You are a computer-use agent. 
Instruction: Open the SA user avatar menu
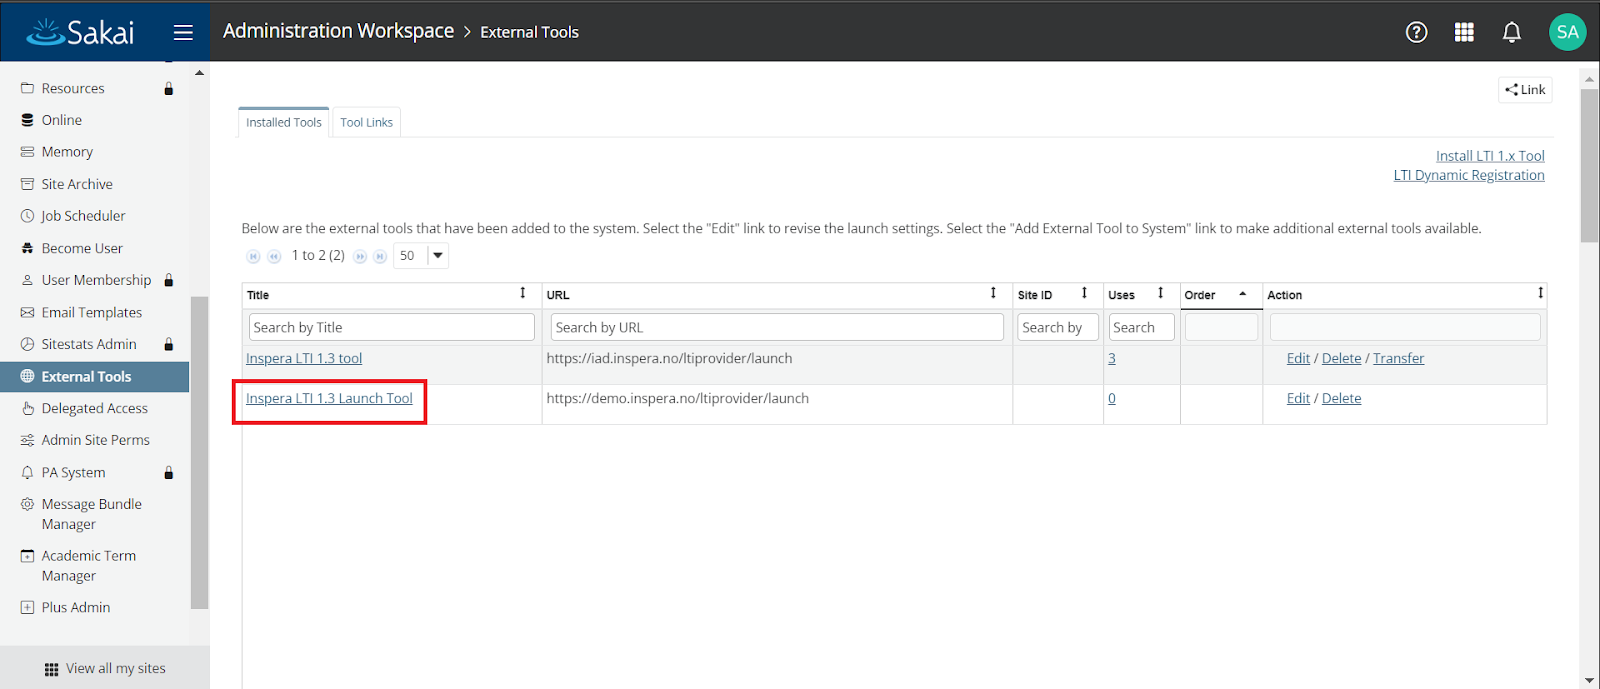click(1567, 32)
